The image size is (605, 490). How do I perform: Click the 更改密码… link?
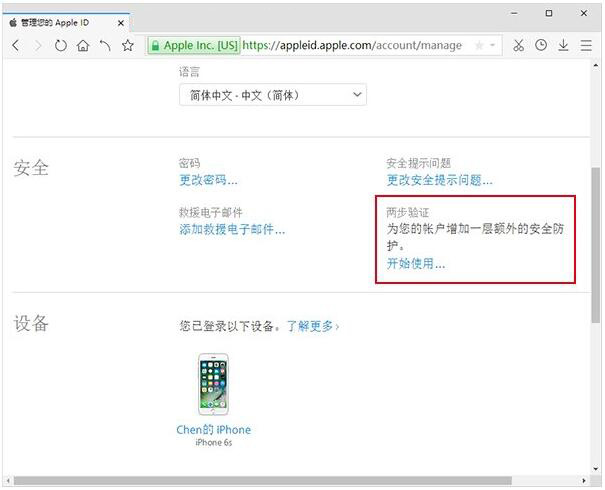pos(208,180)
